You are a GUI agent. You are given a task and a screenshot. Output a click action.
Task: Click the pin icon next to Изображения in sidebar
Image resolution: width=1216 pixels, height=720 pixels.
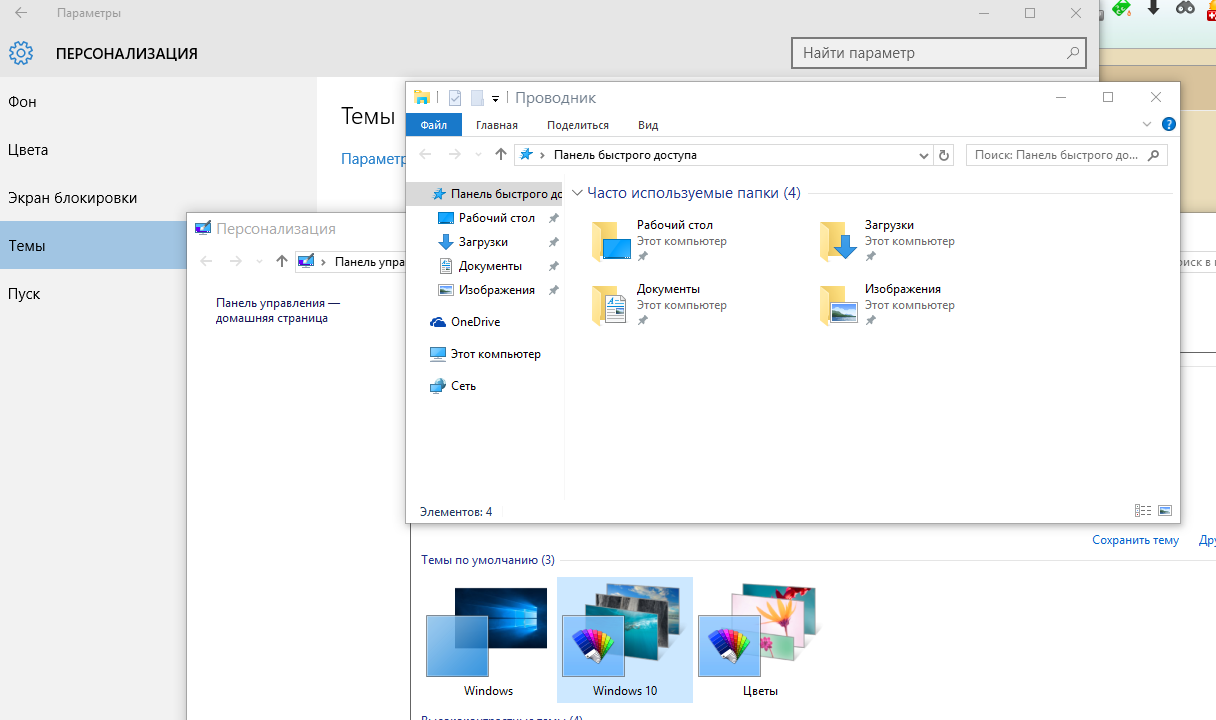pos(554,290)
